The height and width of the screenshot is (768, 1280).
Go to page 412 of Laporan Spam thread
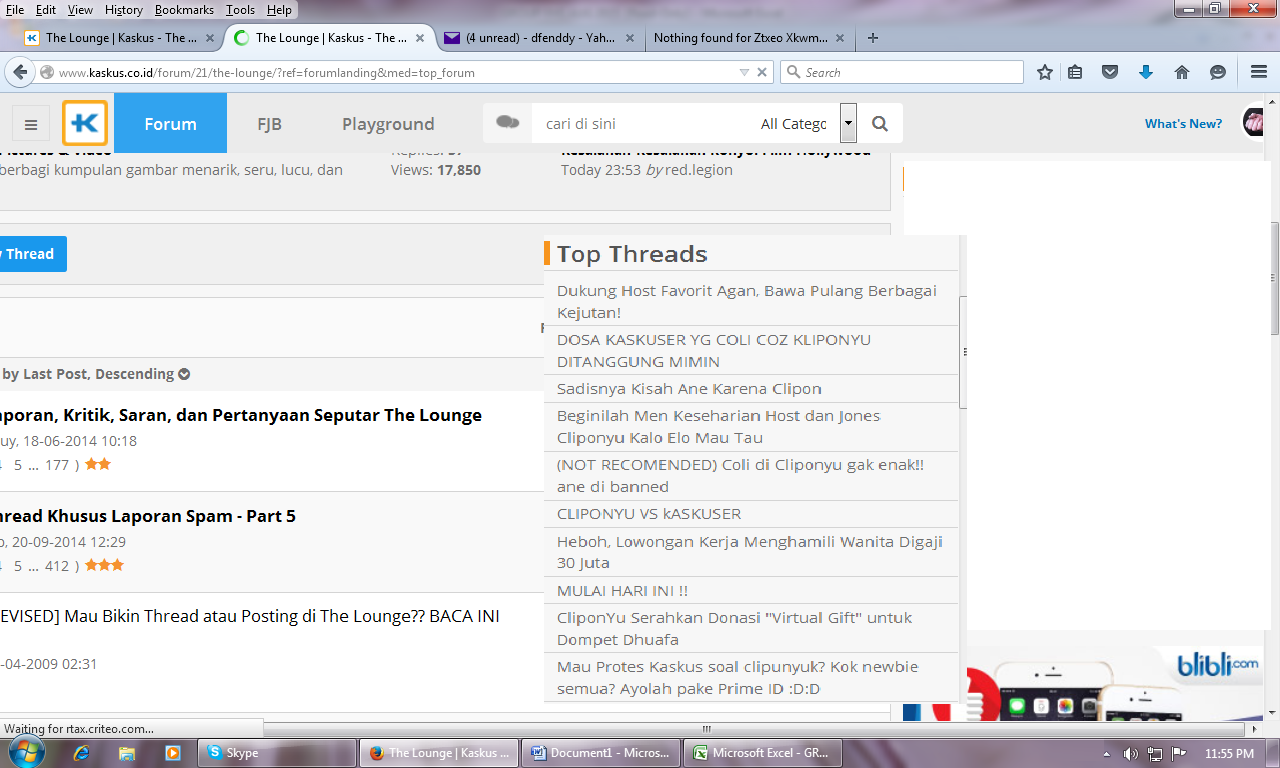57,566
